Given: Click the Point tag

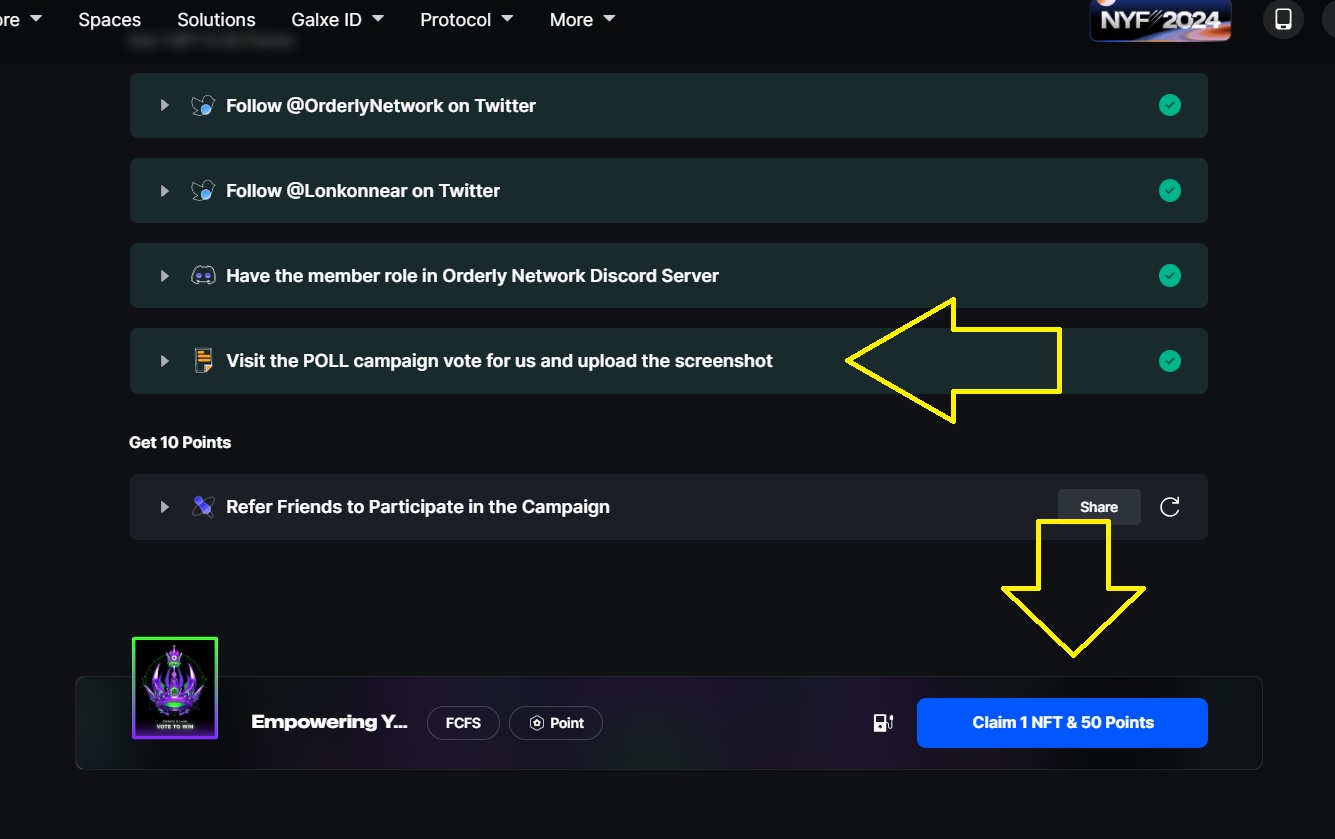Looking at the screenshot, I should [556, 723].
